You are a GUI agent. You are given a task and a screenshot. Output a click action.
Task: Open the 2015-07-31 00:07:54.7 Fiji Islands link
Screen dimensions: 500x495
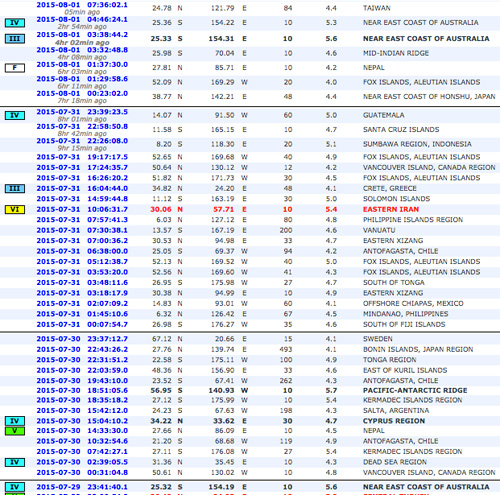(x=82, y=325)
